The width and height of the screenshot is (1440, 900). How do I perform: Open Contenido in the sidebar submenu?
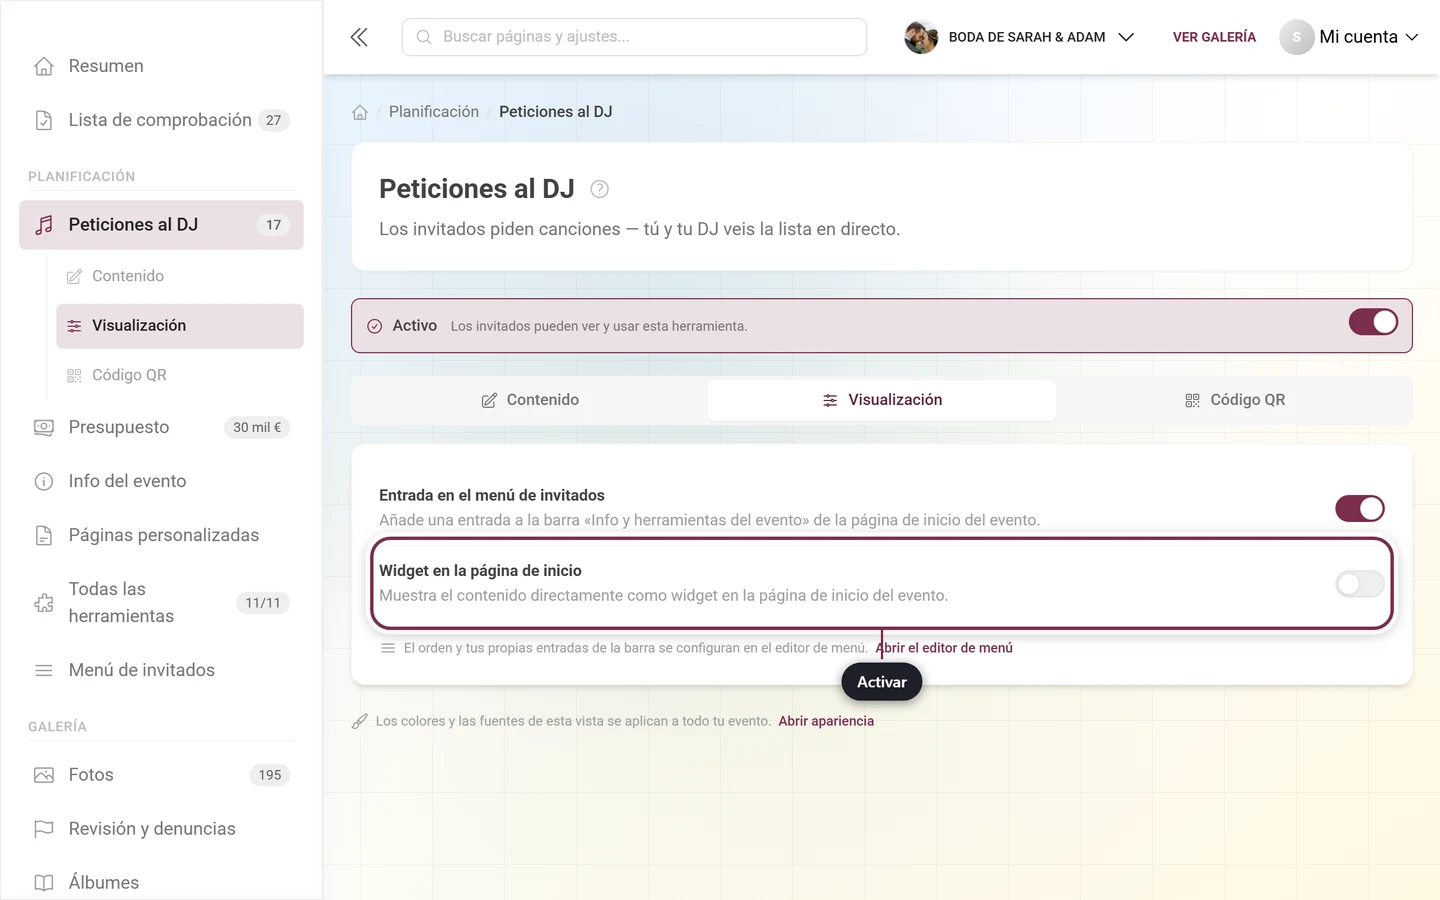180,276
